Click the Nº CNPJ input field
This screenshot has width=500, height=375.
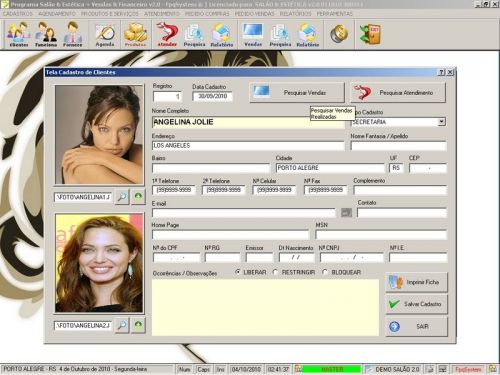(x=352, y=257)
